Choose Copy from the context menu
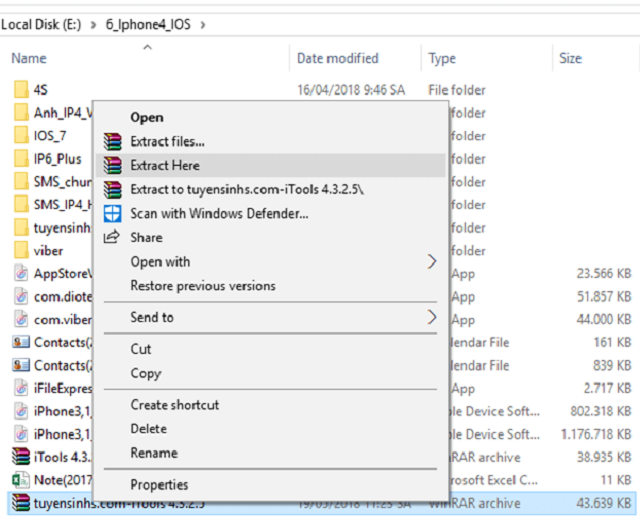The height and width of the screenshot is (529, 640). 270,373
